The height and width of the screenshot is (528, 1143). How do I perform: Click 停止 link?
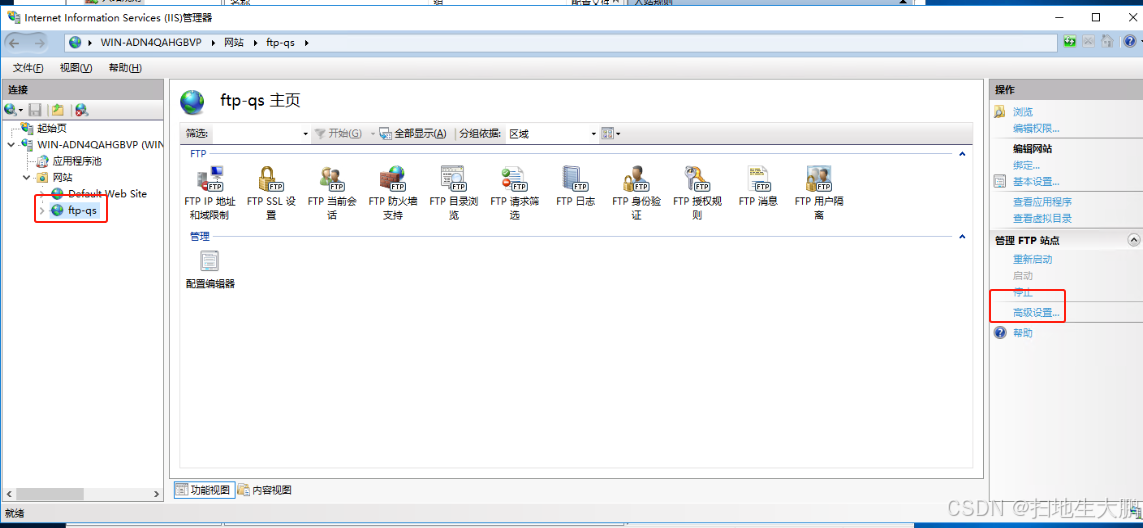(x=1023, y=292)
